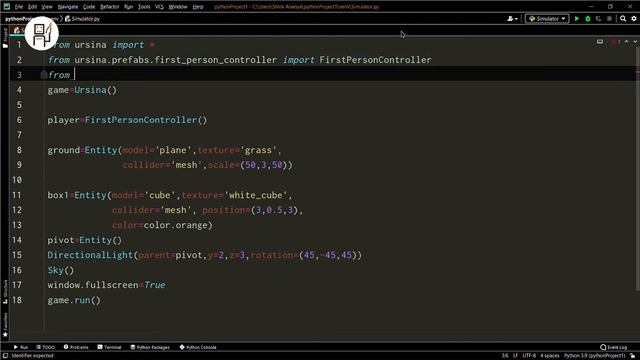Jump to next highlighted error arrow

[x=635, y=42]
